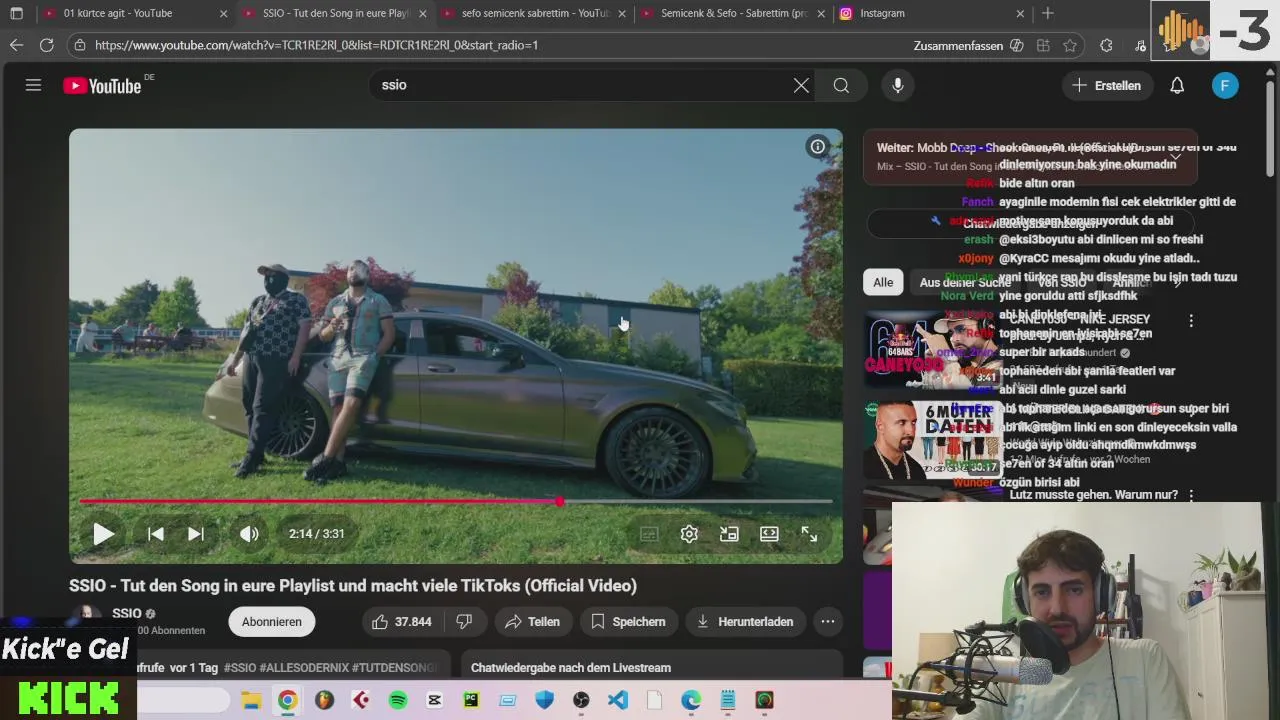
Task: Close the 01 kürtce agit tab
Action: [223, 13]
